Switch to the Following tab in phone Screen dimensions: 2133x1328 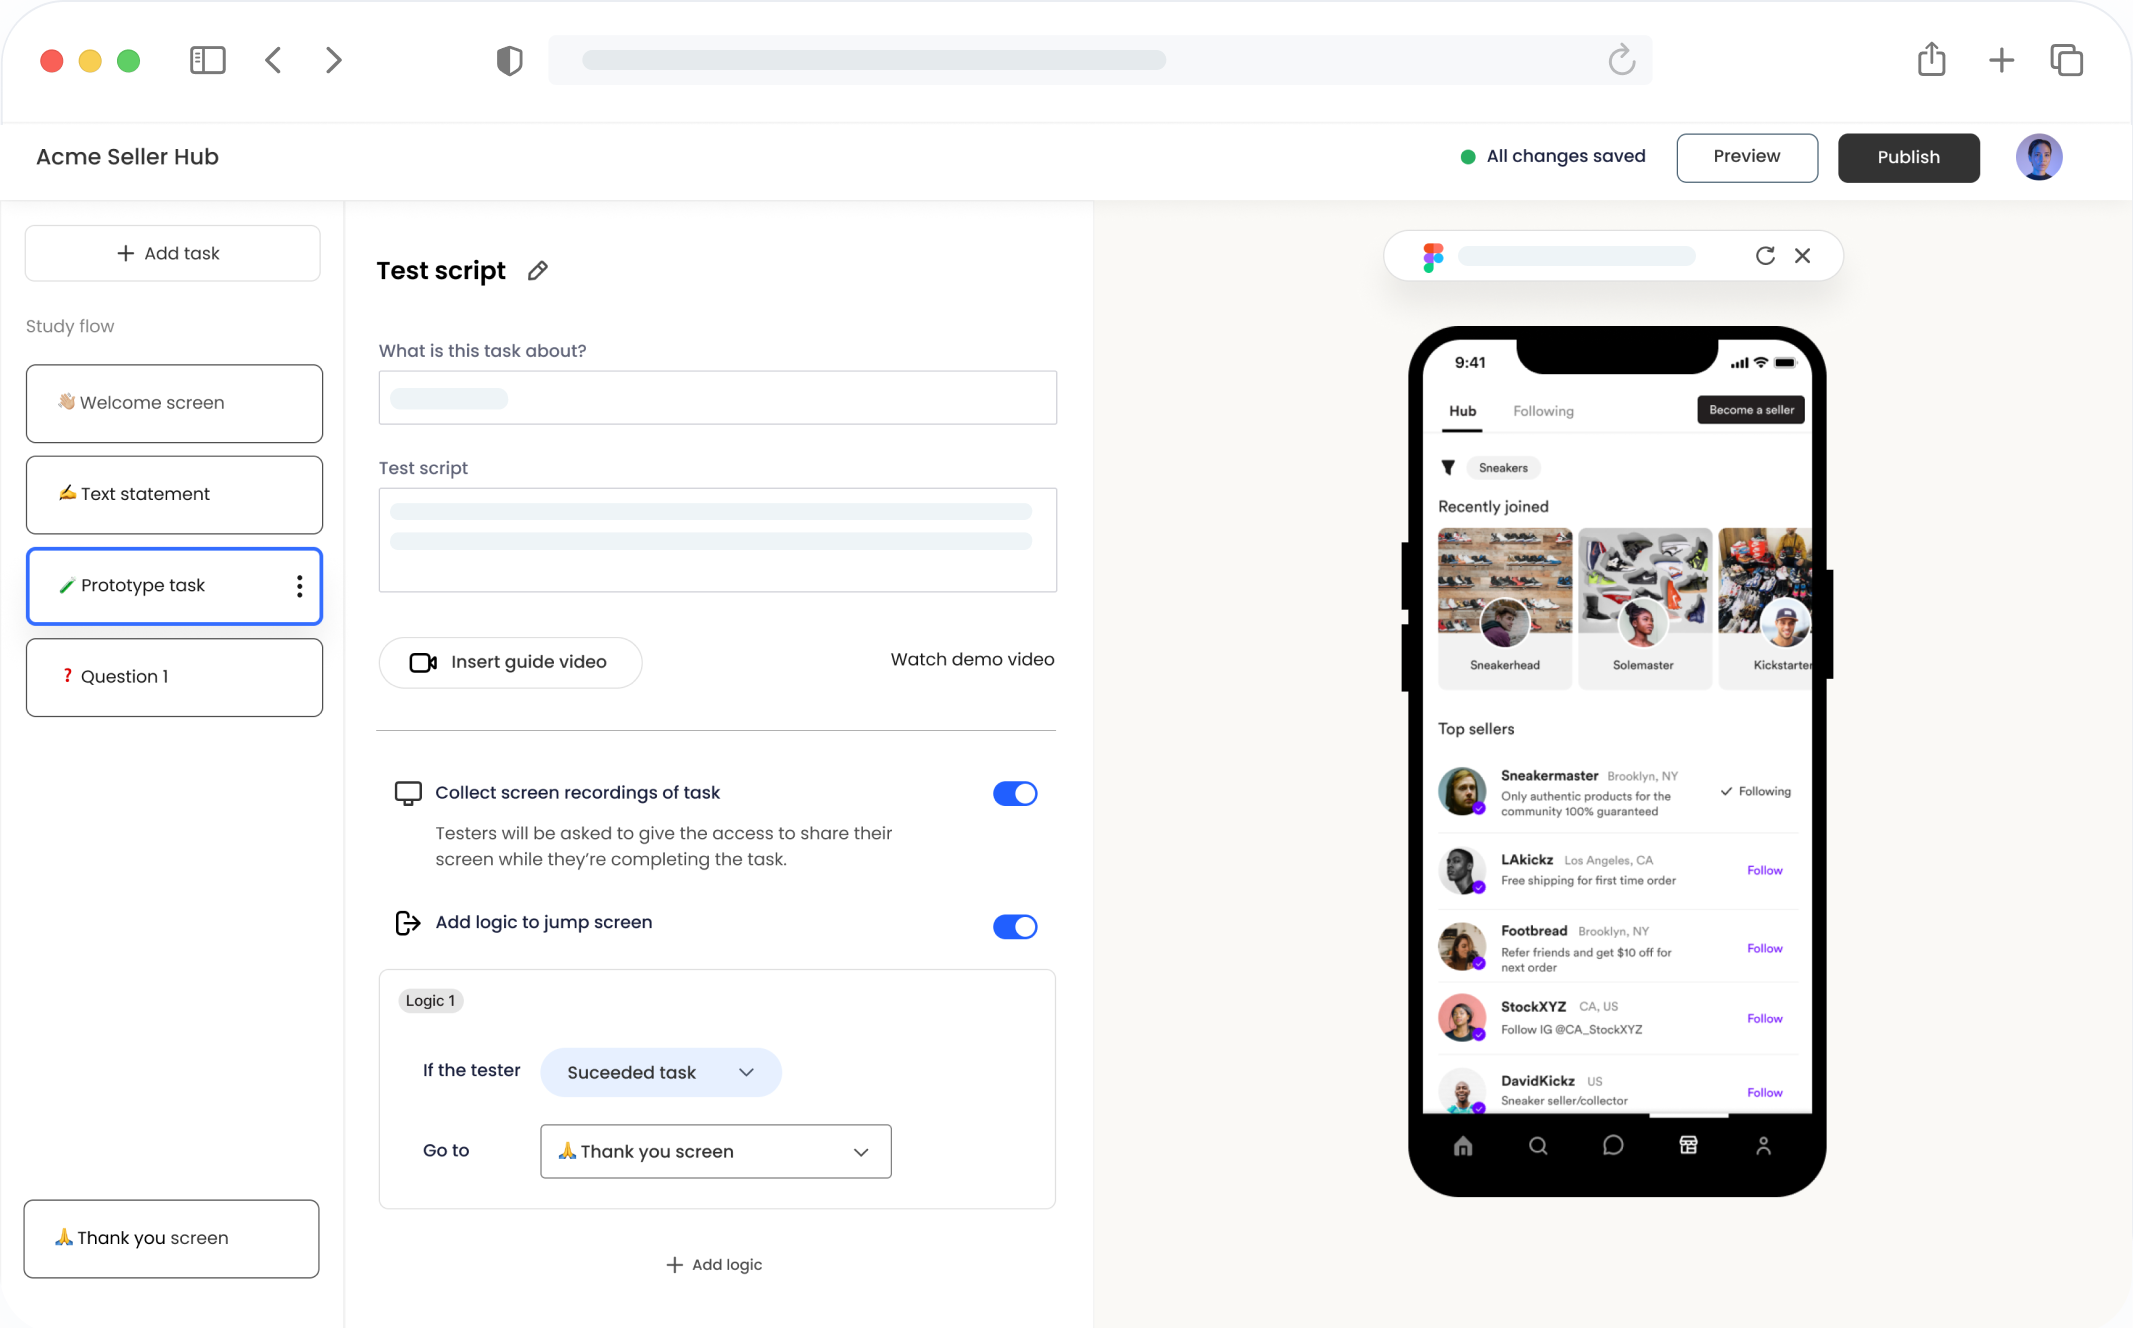pyautogui.click(x=1543, y=411)
